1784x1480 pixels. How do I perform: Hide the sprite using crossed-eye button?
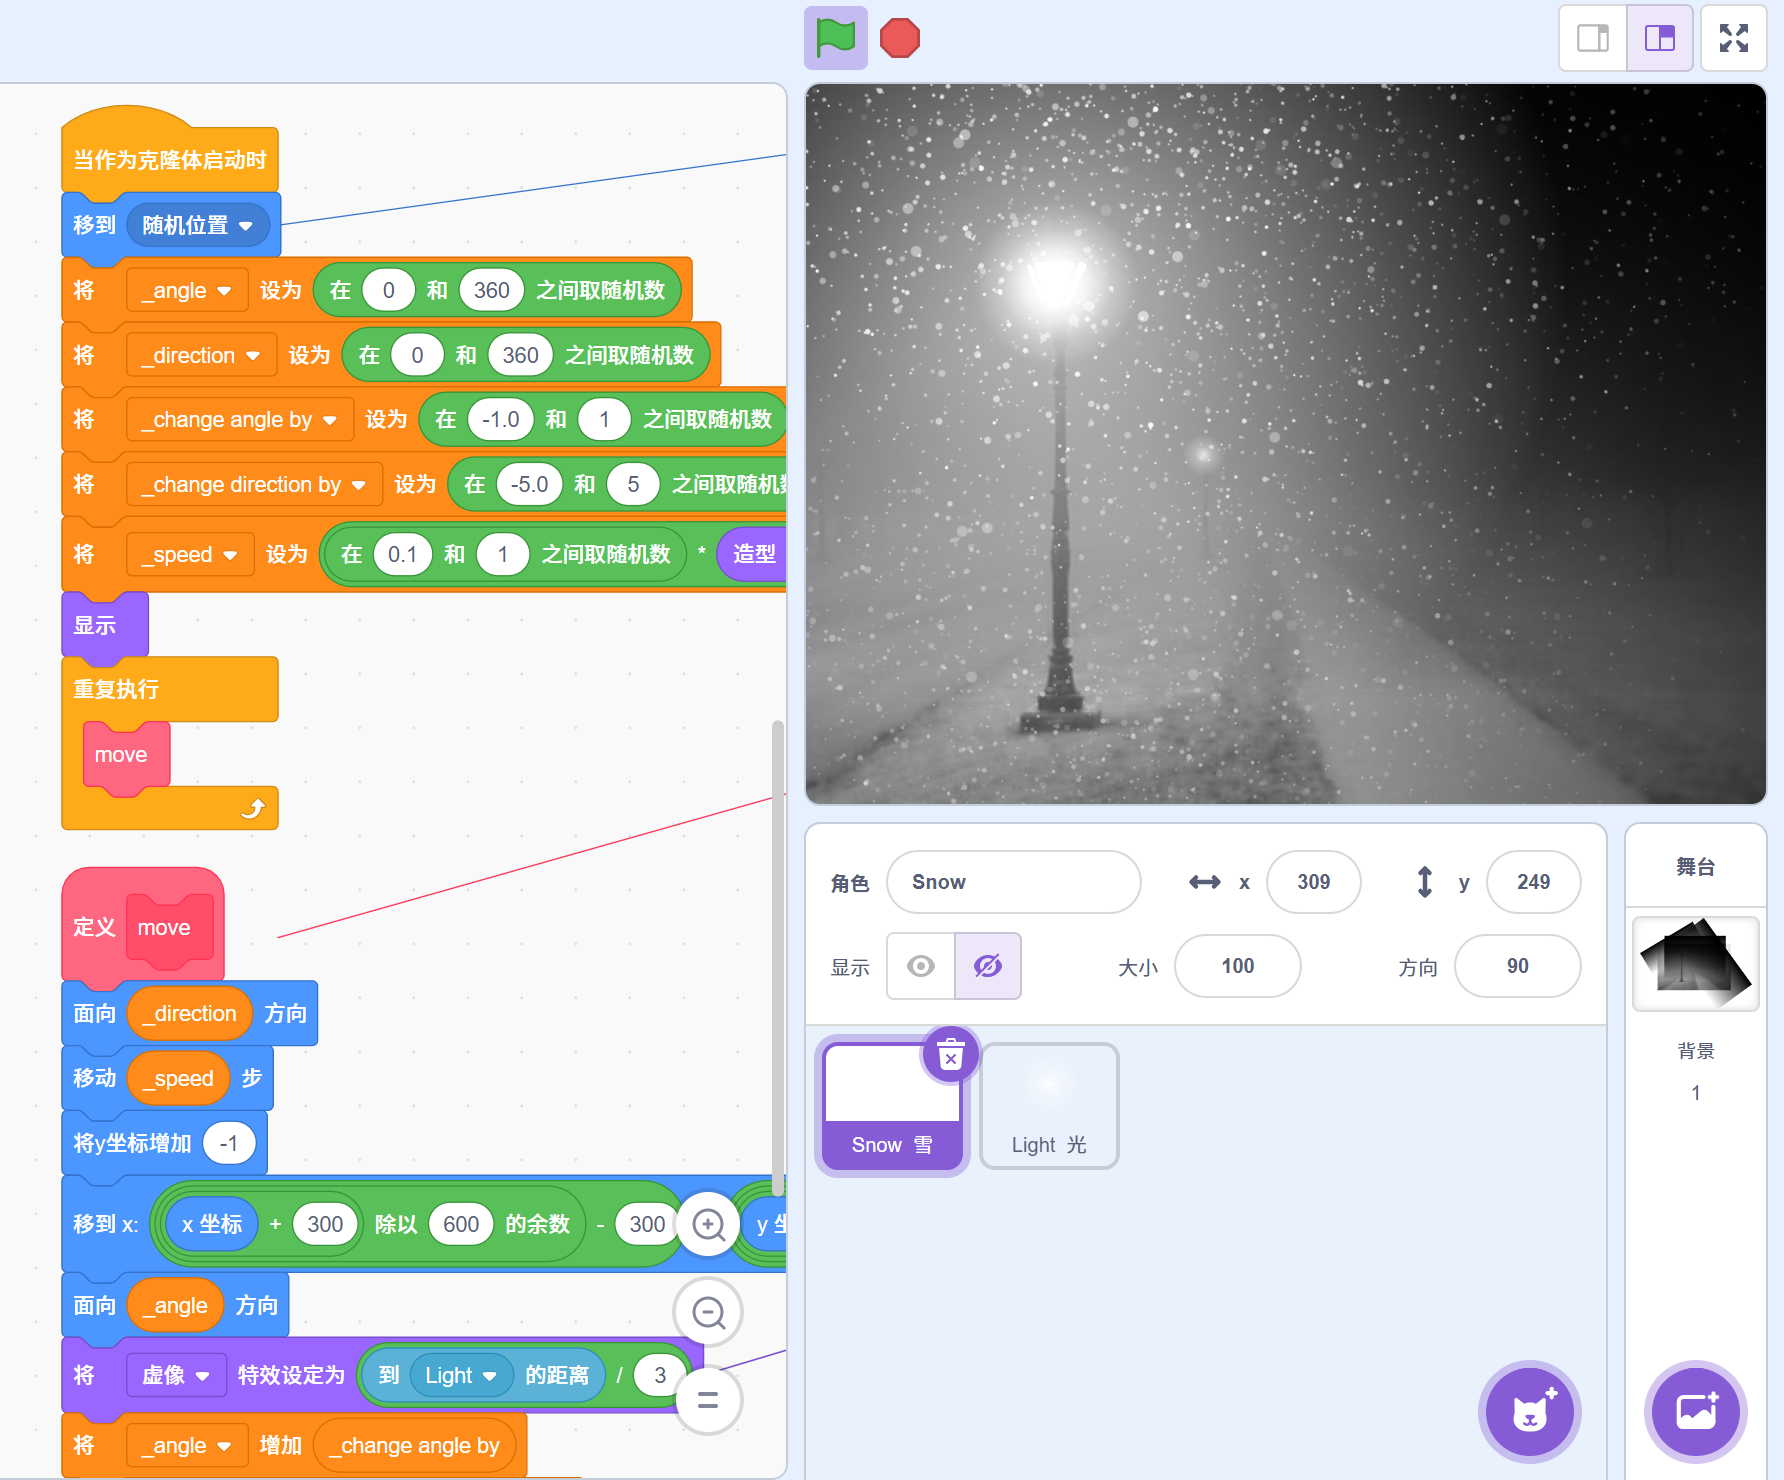[987, 966]
